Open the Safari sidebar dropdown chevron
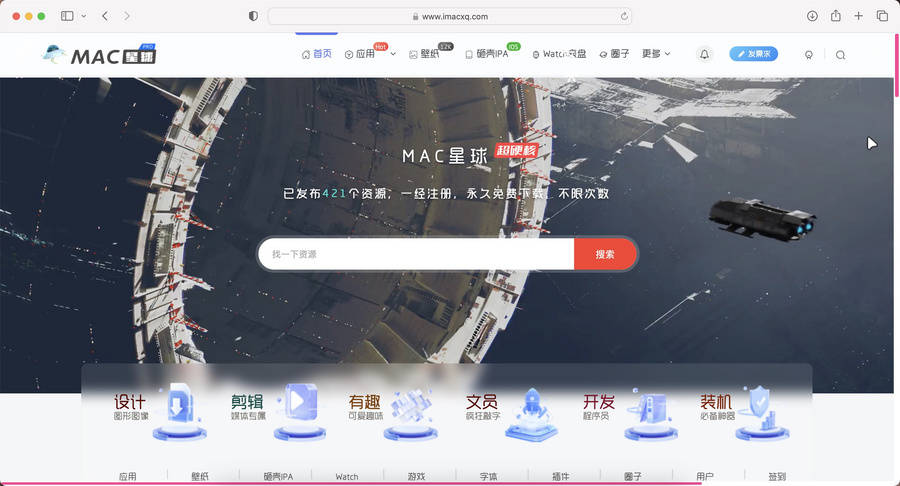The width and height of the screenshot is (900, 486). pos(84,16)
